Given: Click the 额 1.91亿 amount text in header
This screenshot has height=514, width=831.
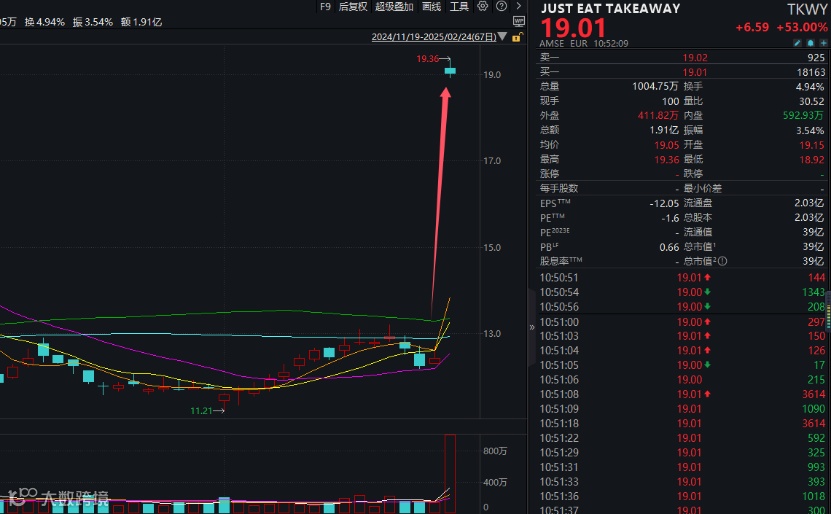Looking at the screenshot, I should coord(141,22).
